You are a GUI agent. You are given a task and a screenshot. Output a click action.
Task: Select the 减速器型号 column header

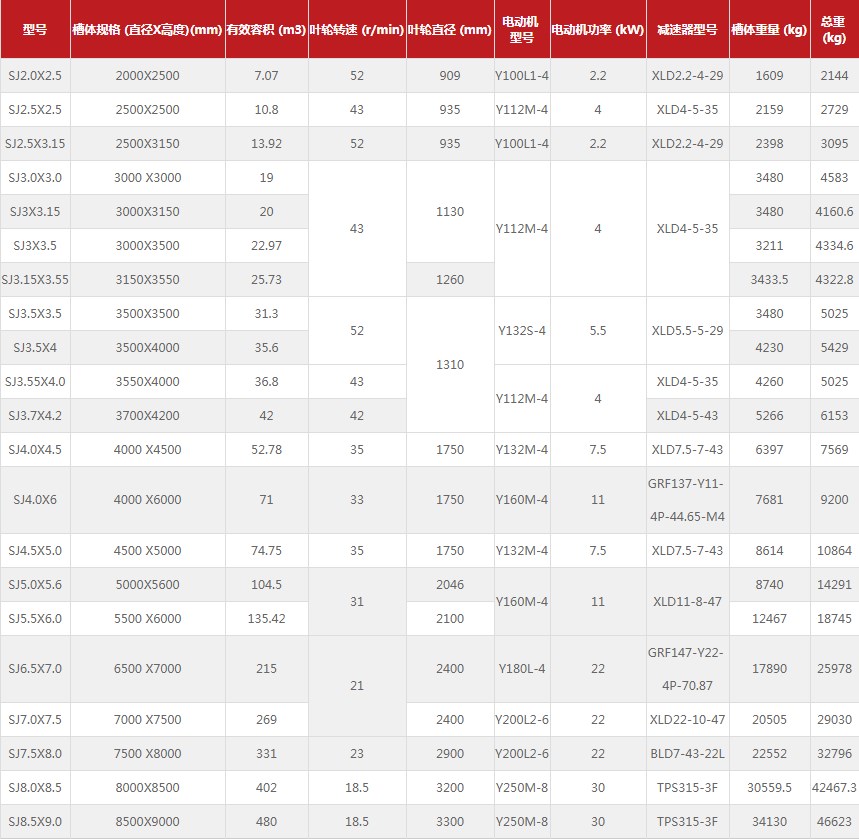coord(687,30)
